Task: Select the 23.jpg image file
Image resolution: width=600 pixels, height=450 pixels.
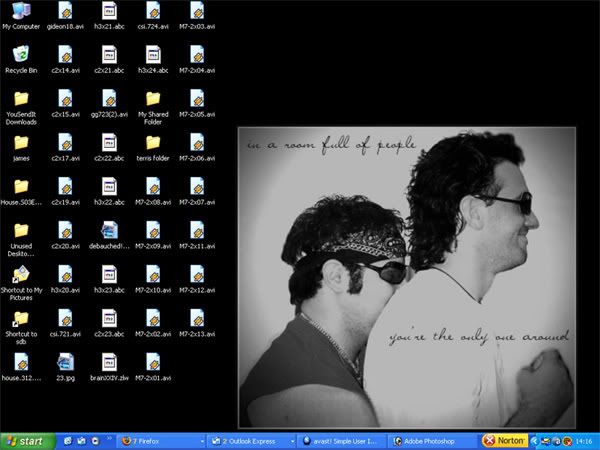Action: click(x=64, y=361)
